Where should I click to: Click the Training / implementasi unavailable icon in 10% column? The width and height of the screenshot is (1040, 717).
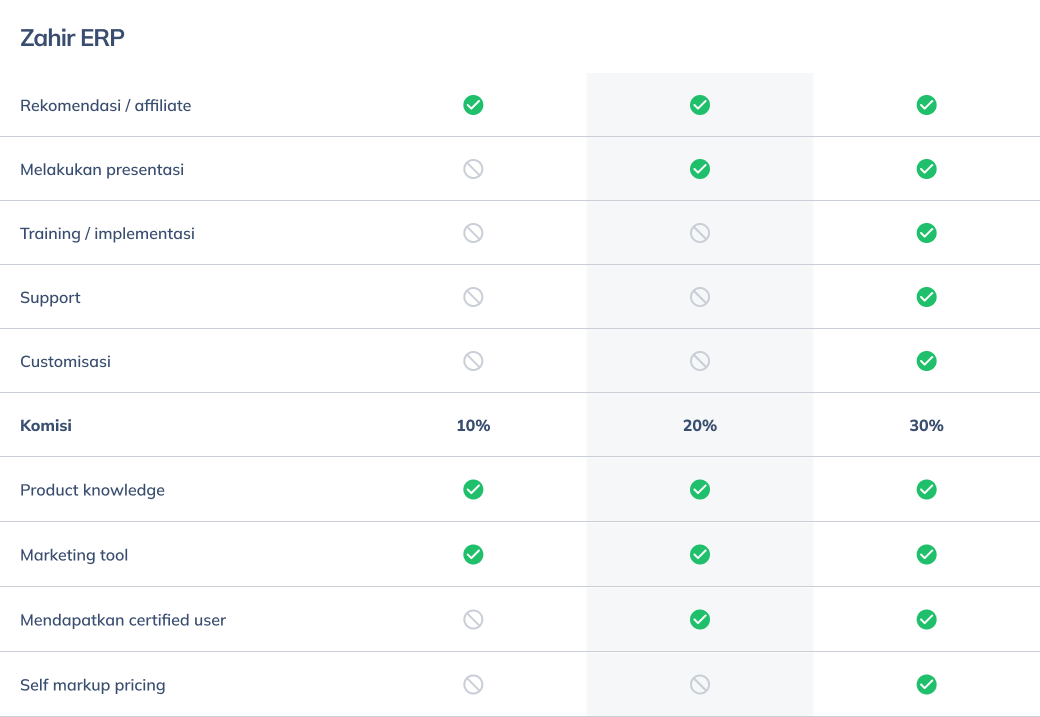pos(473,233)
